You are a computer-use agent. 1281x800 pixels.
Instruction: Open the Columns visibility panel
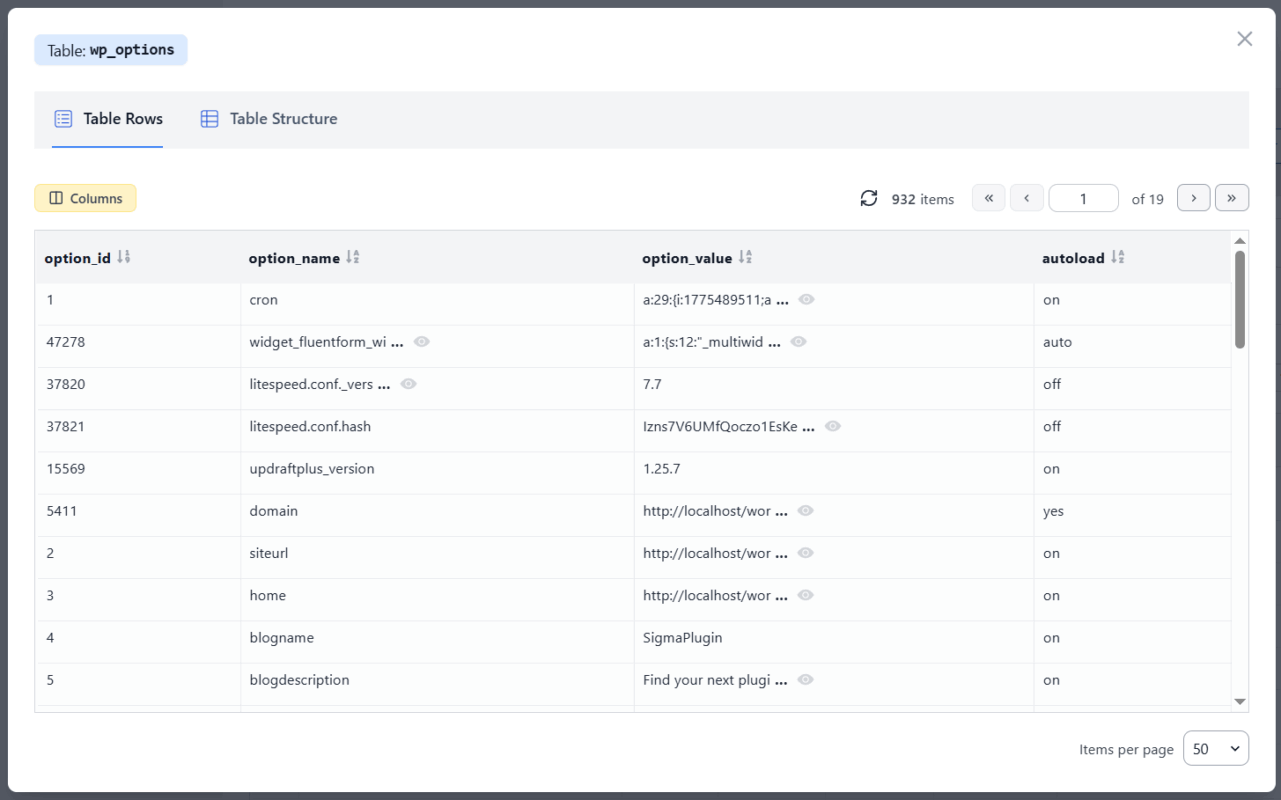[85, 198]
